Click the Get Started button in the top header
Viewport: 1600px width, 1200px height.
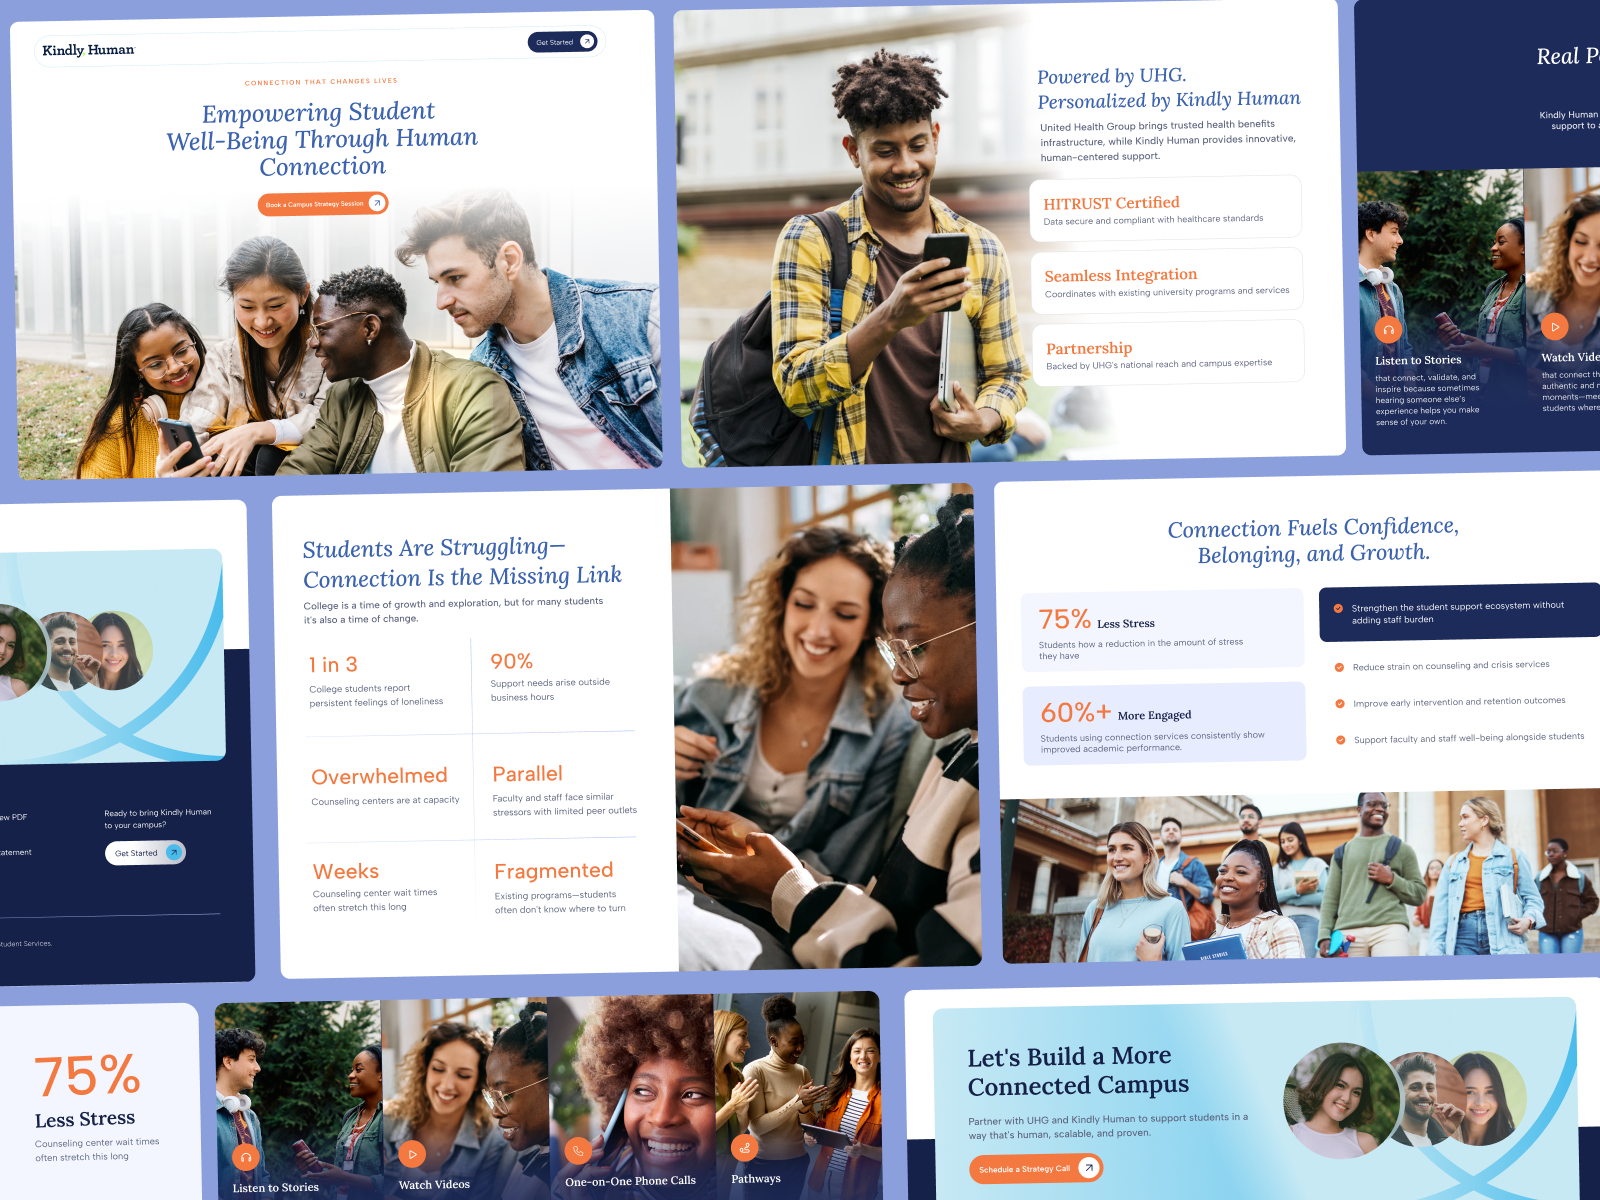[563, 42]
